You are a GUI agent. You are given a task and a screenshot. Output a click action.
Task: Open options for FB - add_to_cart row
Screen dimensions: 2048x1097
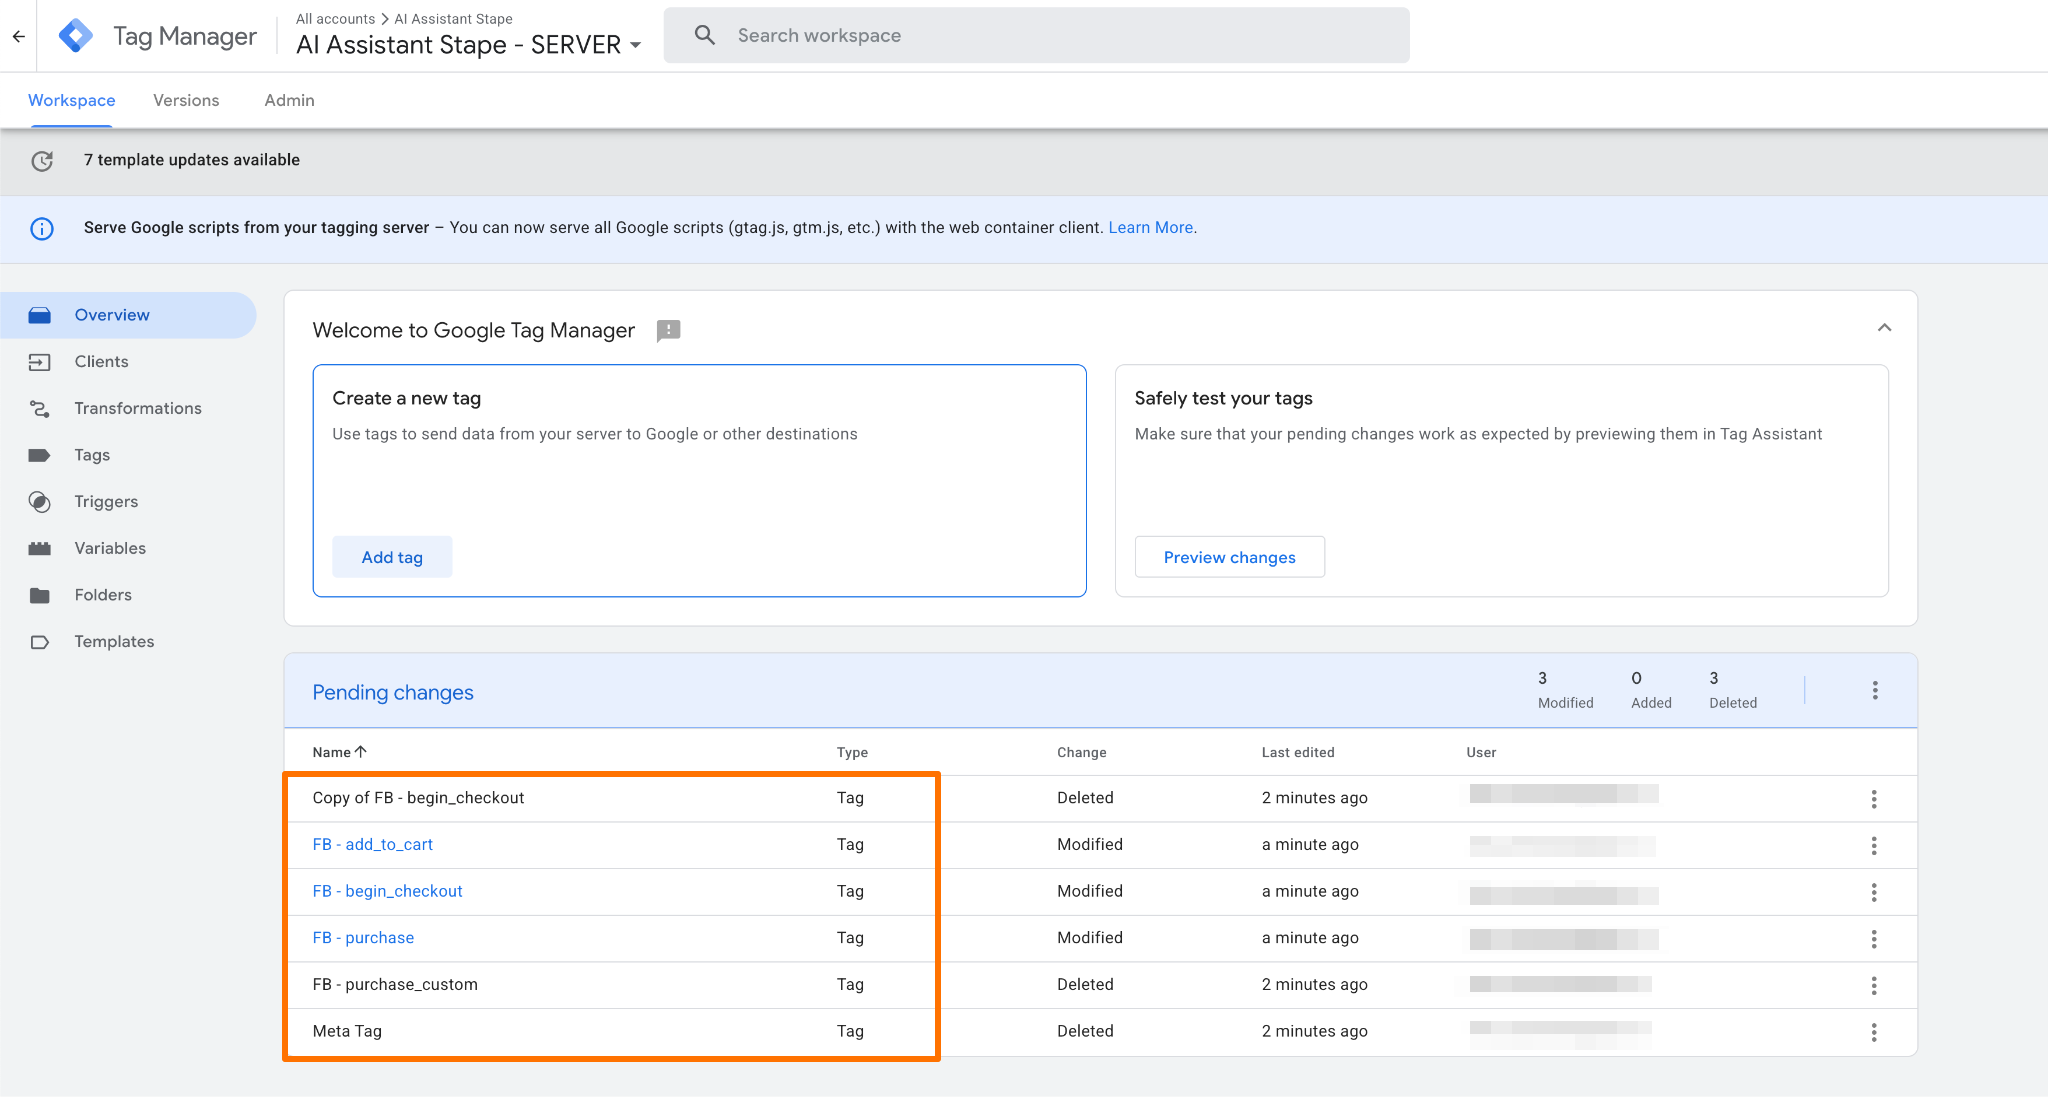pyautogui.click(x=1874, y=845)
